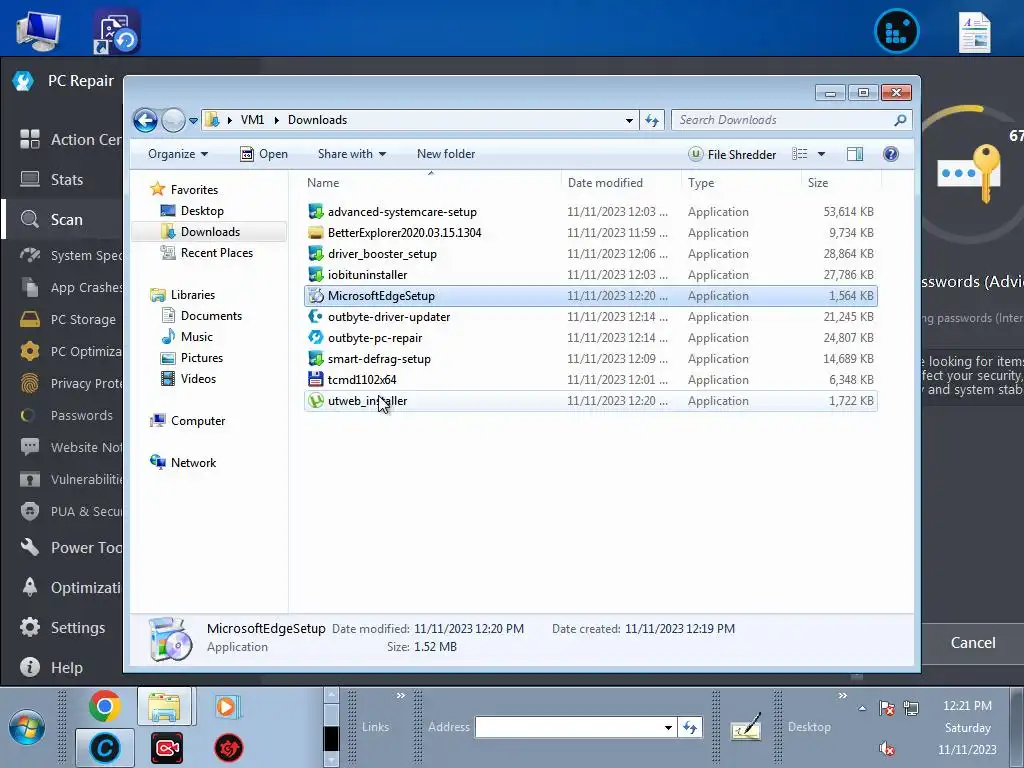Click the muted volume tray icon
Image resolution: width=1024 pixels, height=768 pixels.
[x=886, y=748]
